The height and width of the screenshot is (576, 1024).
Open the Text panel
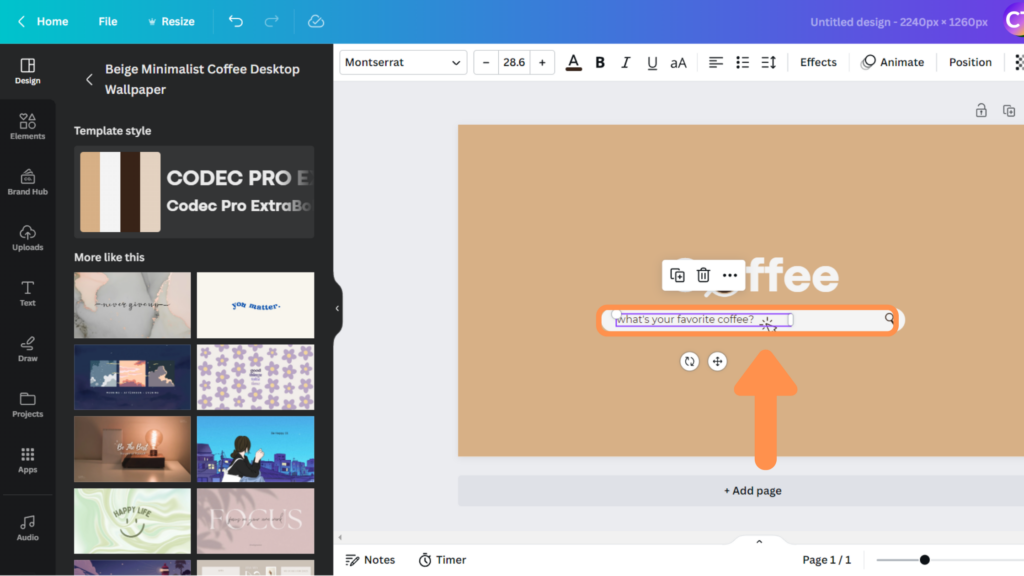27,293
